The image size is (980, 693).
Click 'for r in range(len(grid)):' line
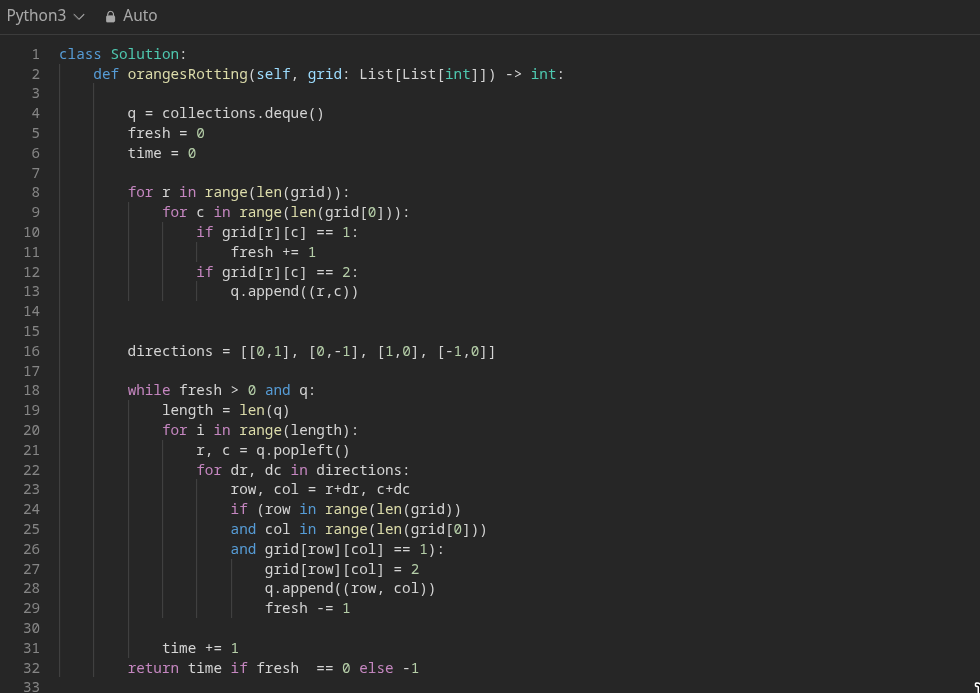239,192
